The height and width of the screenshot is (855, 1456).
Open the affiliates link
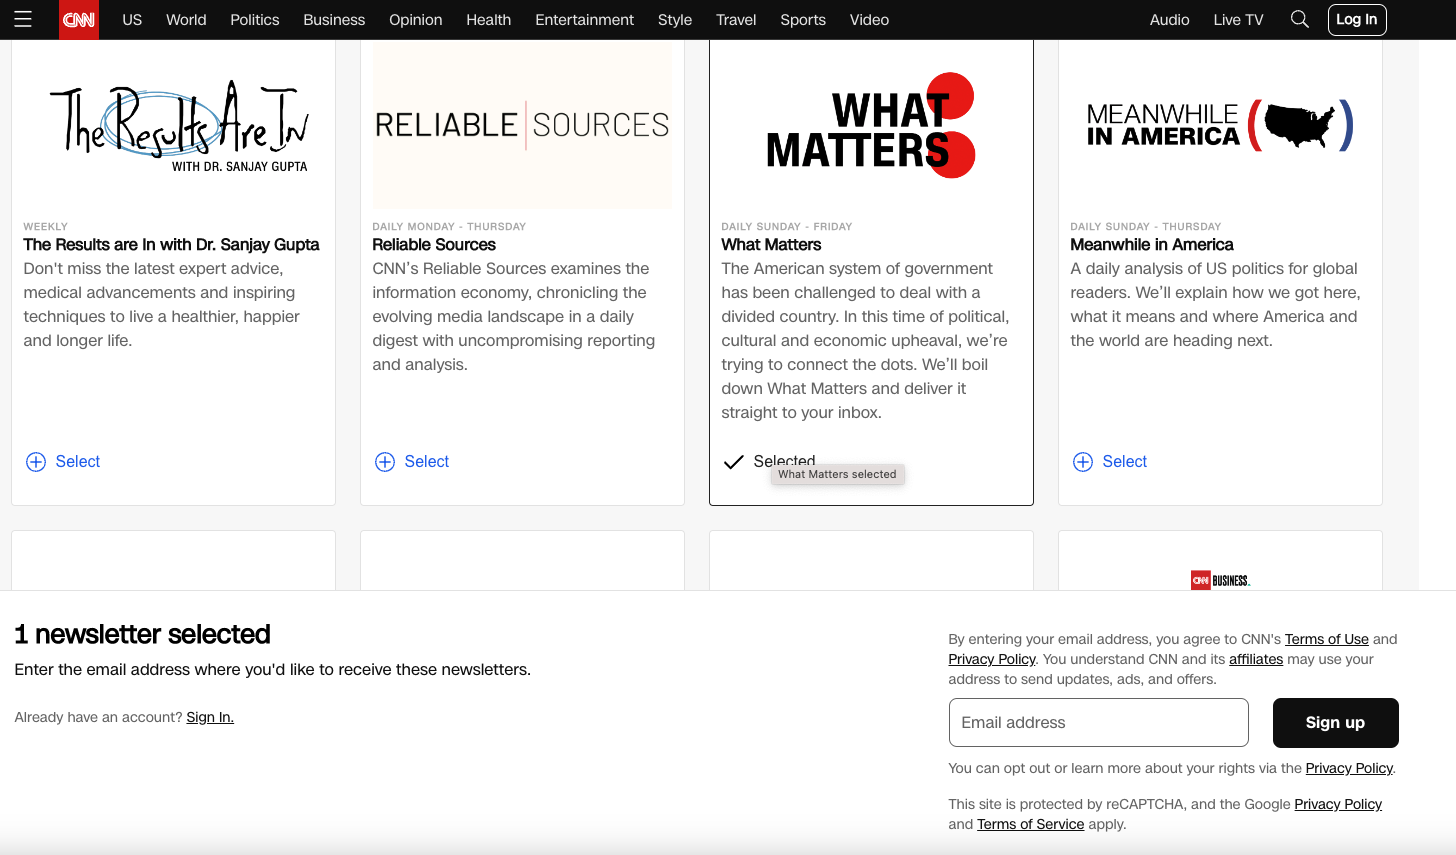(x=1256, y=659)
